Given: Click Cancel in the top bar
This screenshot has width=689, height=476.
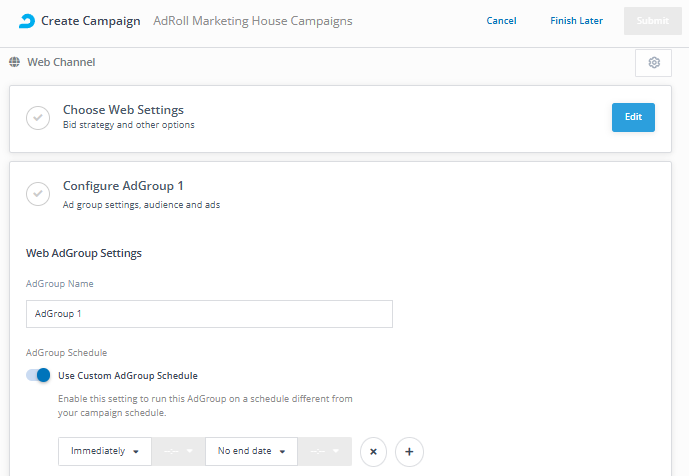Looking at the screenshot, I should [x=501, y=21].
